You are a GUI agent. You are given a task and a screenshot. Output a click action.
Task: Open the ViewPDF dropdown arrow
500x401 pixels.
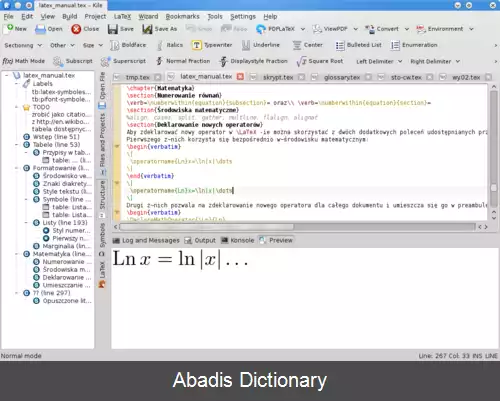pos(355,29)
